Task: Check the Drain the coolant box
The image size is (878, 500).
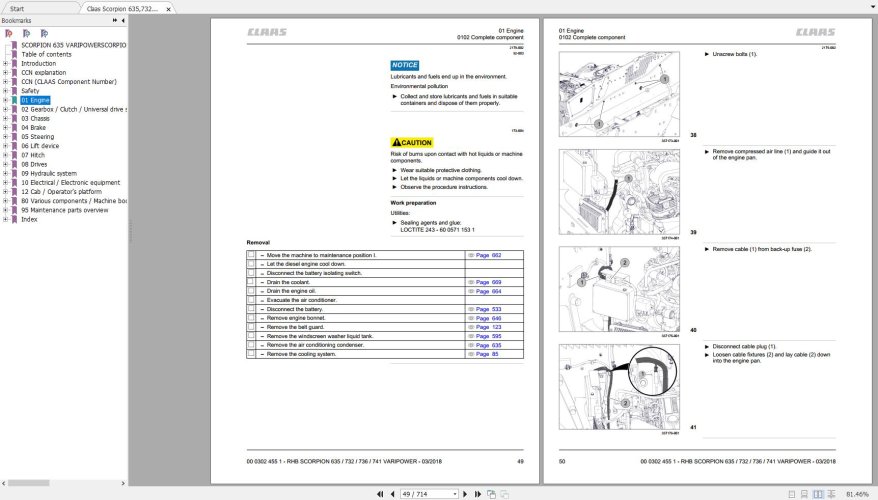Action: click(251, 282)
